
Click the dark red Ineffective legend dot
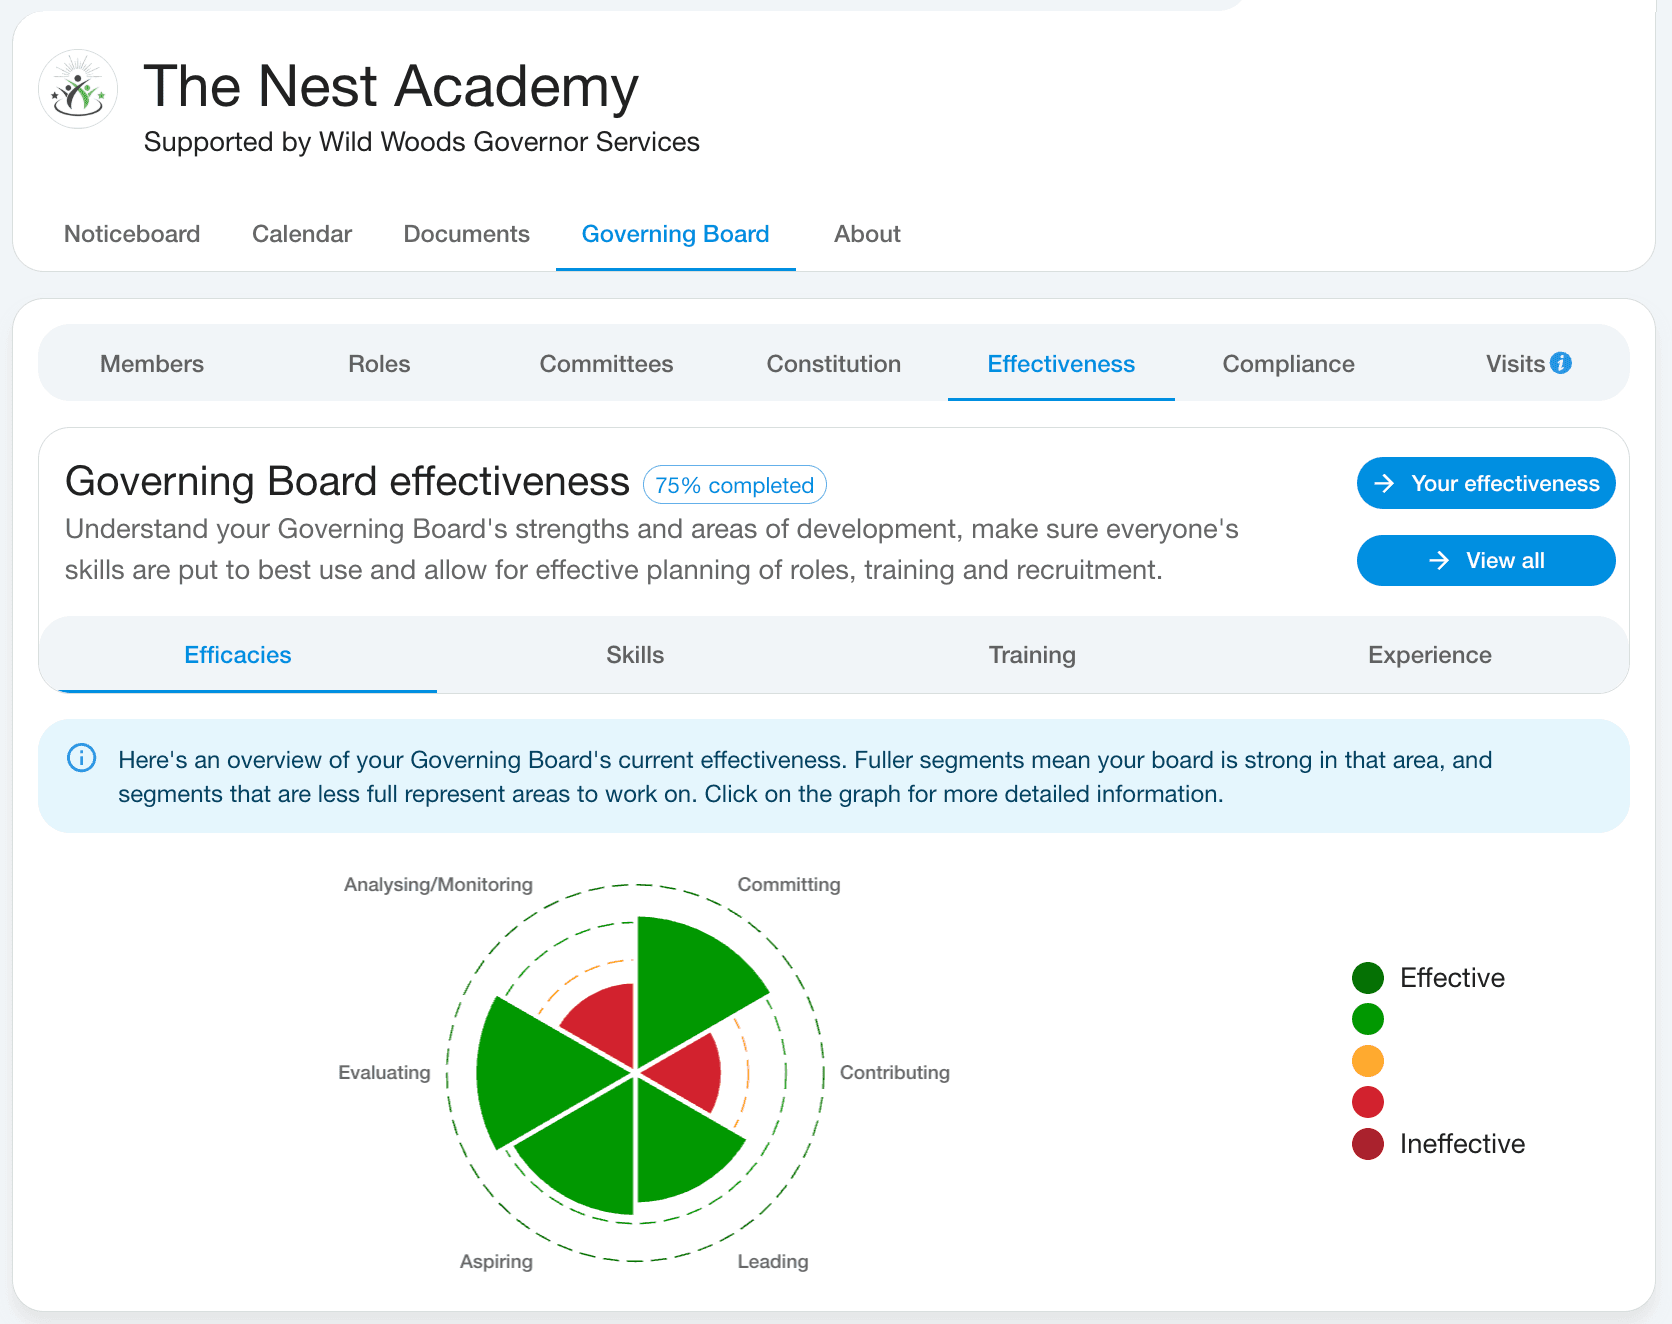pyautogui.click(x=1367, y=1144)
